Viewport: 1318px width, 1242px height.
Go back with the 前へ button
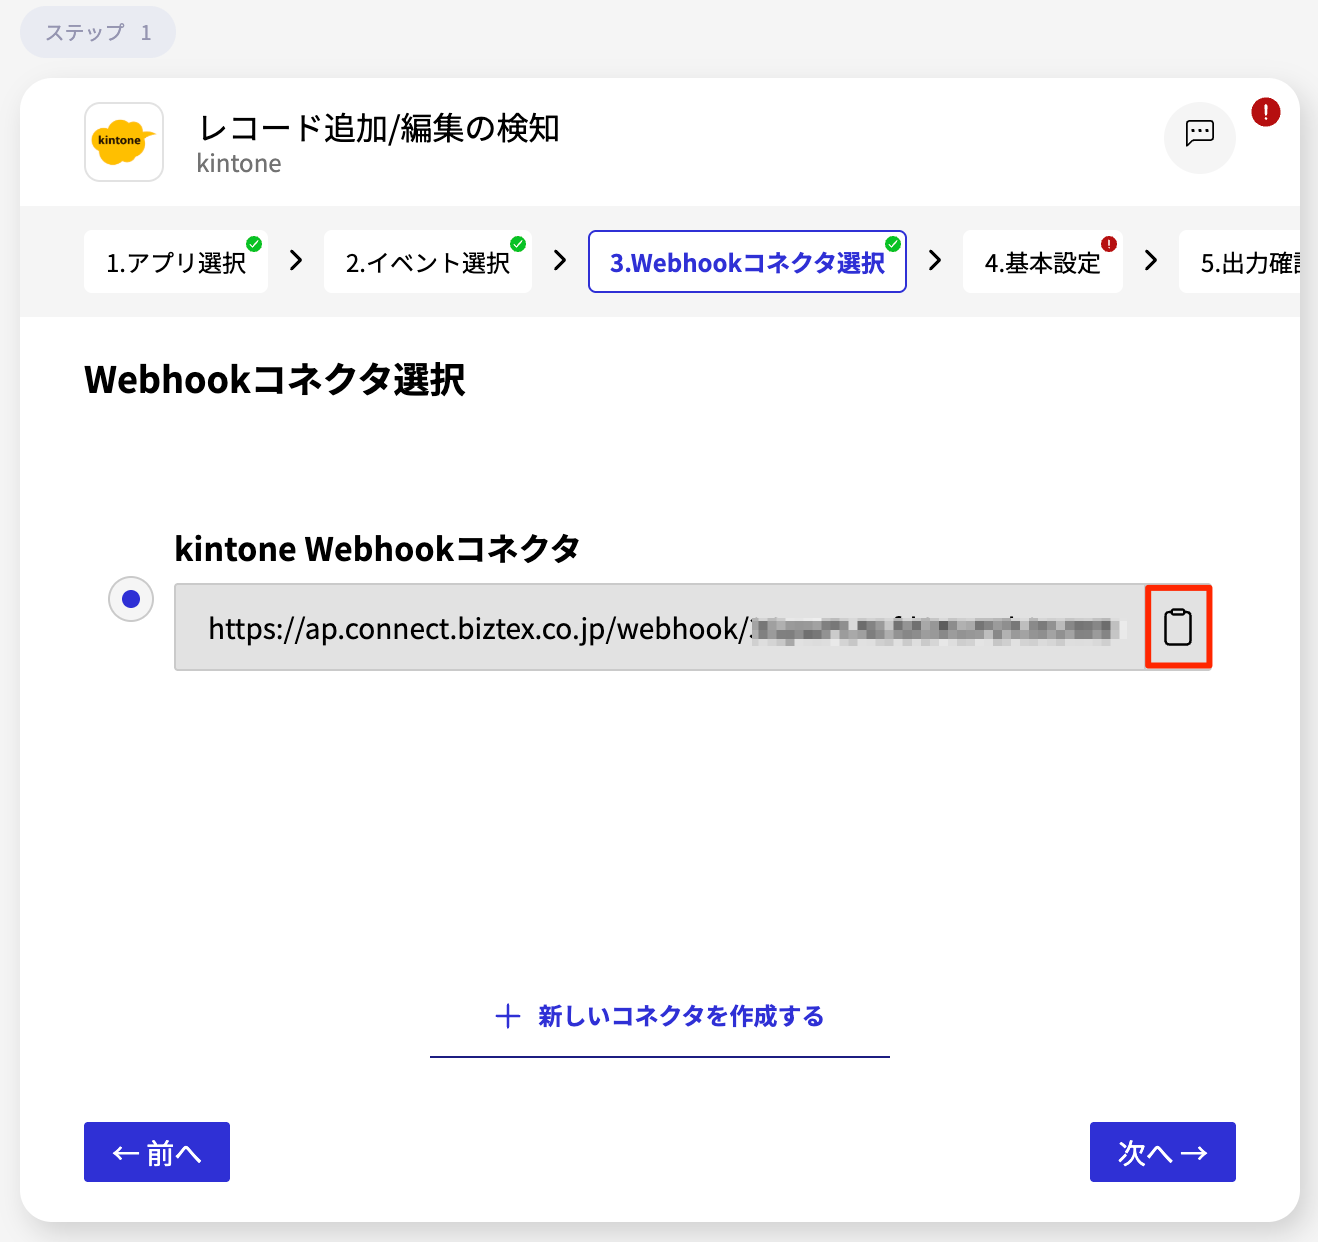(156, 1152)
